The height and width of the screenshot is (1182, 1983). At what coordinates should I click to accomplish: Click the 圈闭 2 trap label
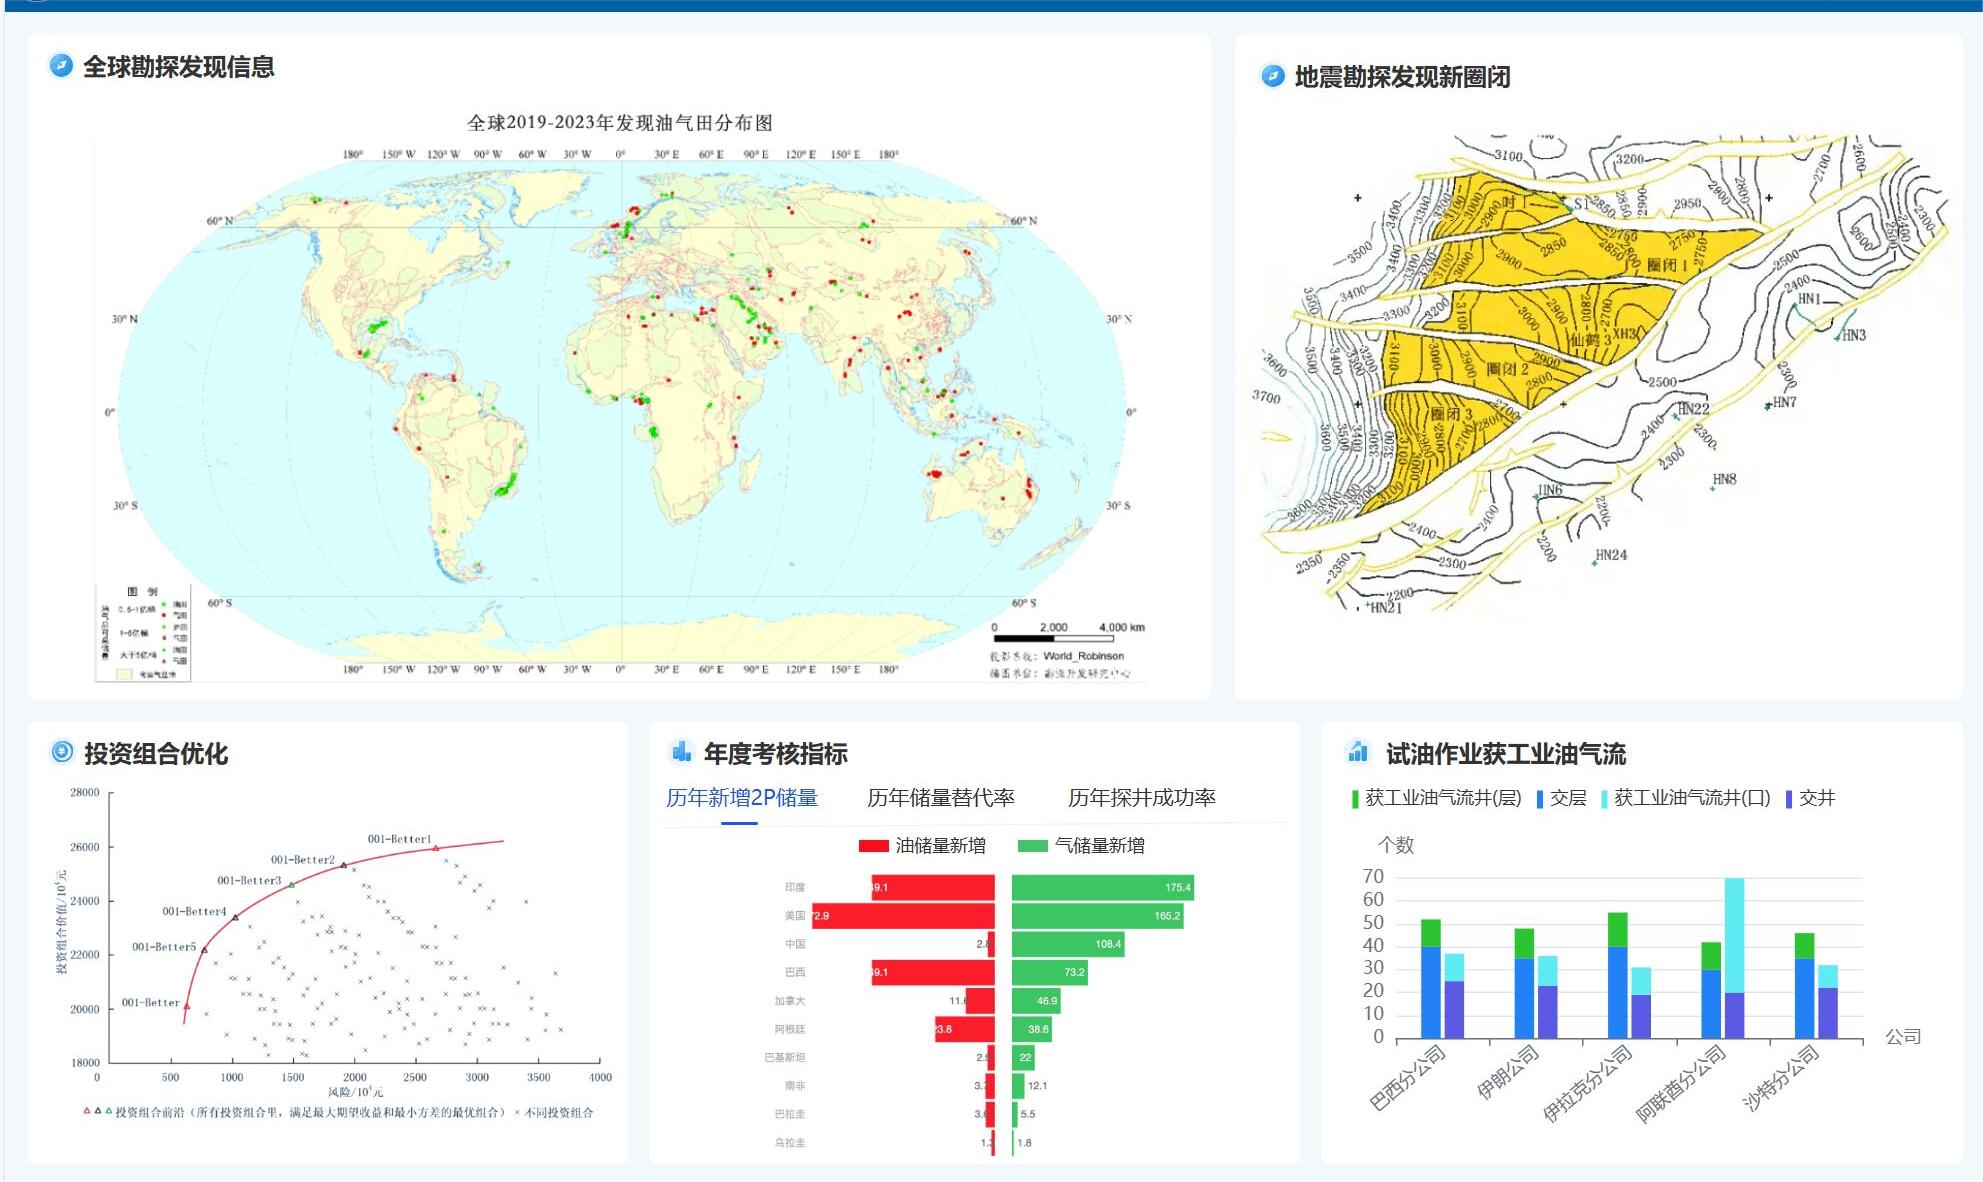click(1508, 369)
